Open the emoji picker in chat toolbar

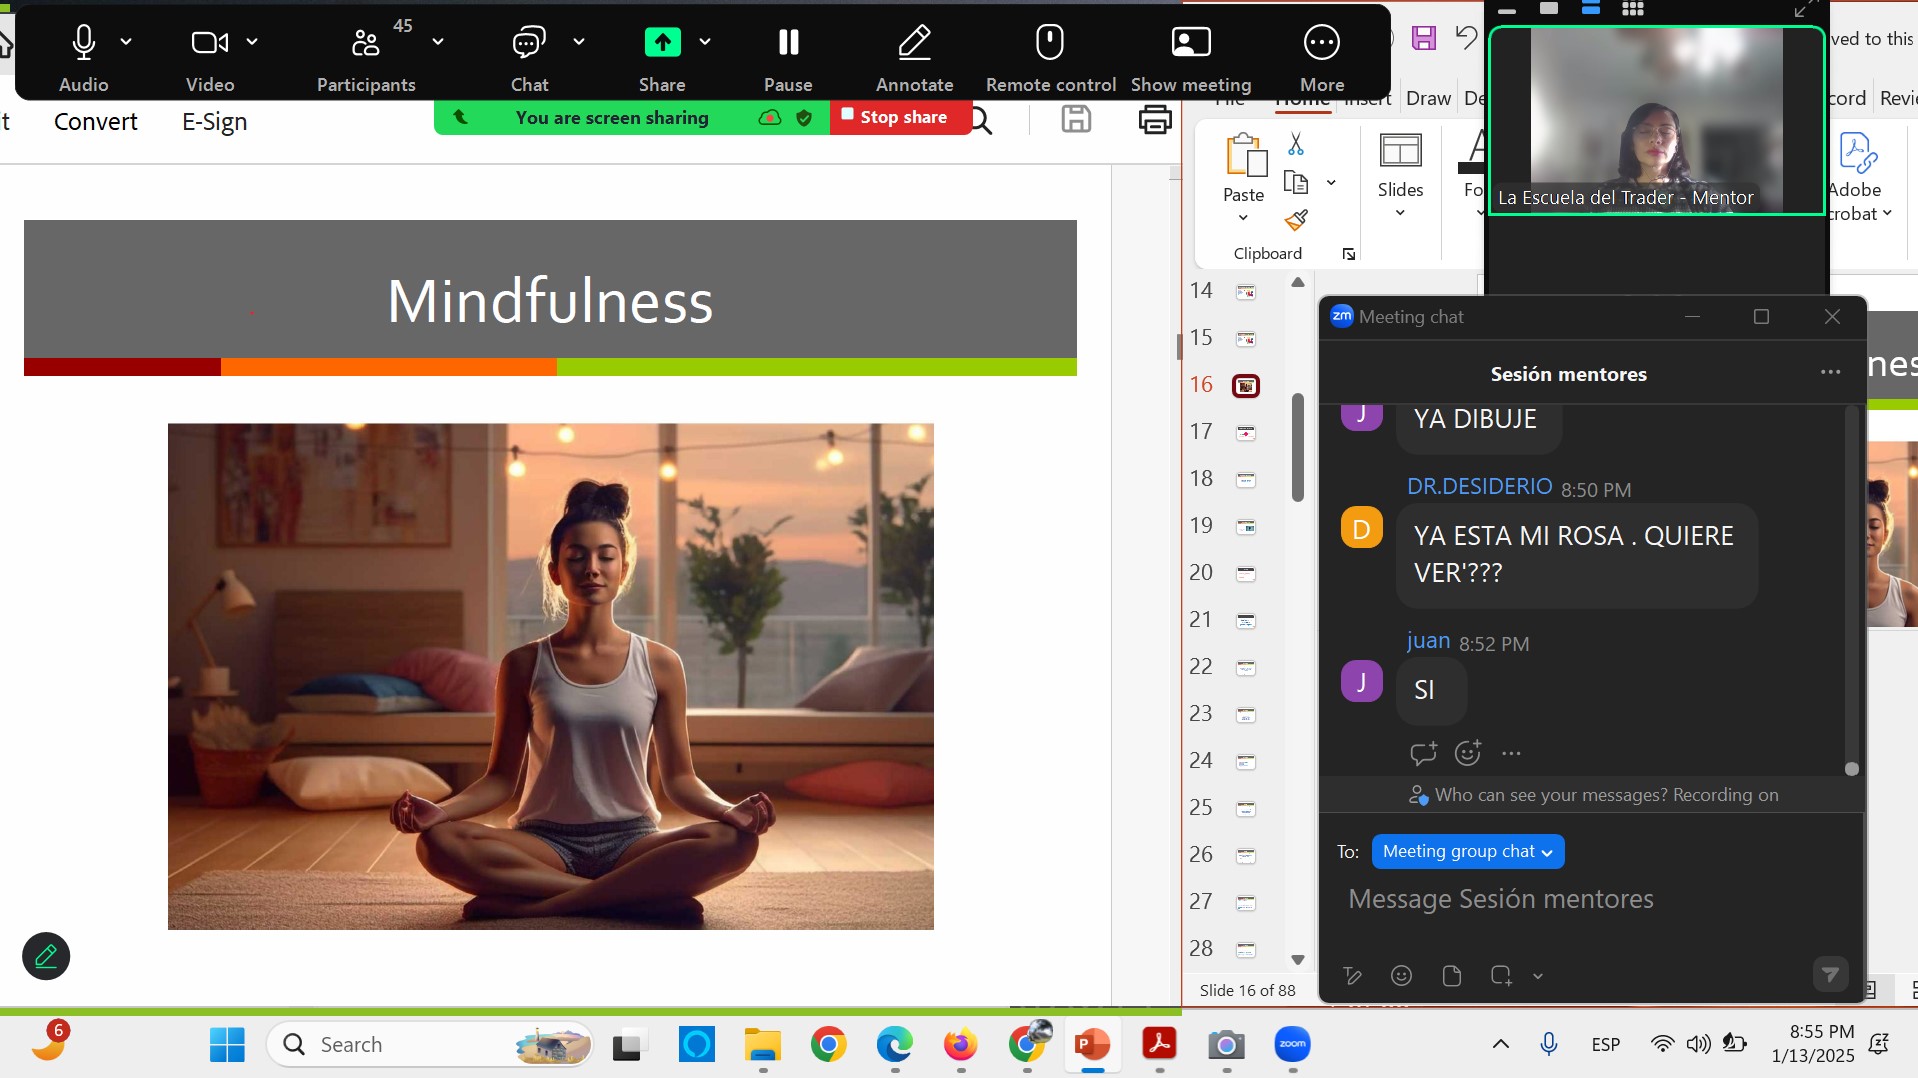(1401, 975)
